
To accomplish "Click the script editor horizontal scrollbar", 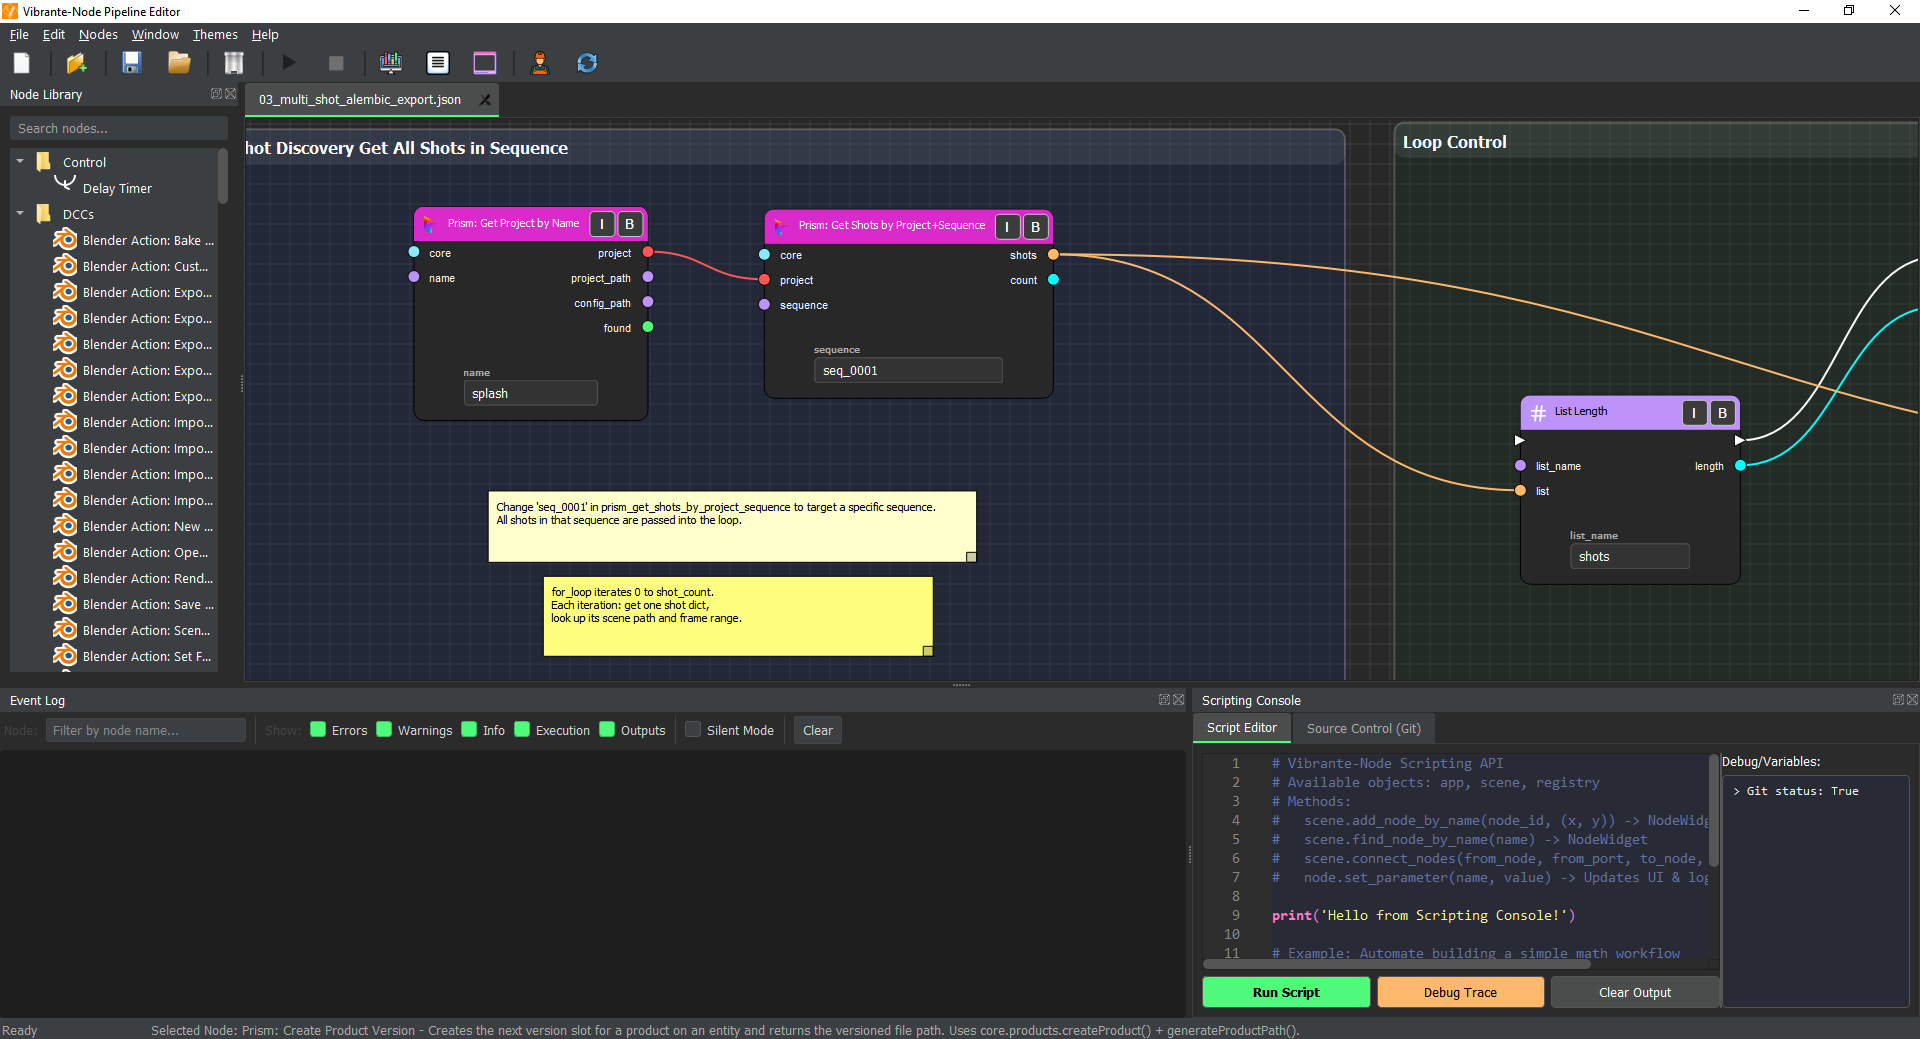I will coord(1397,965).
